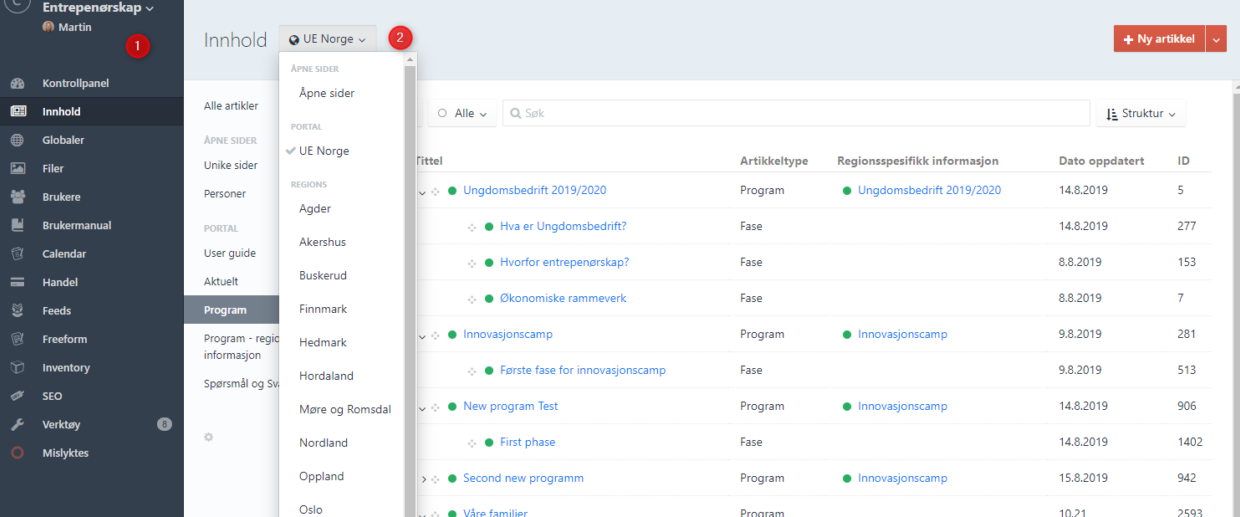Open the Alle status filter dropdown

[463, 114]
